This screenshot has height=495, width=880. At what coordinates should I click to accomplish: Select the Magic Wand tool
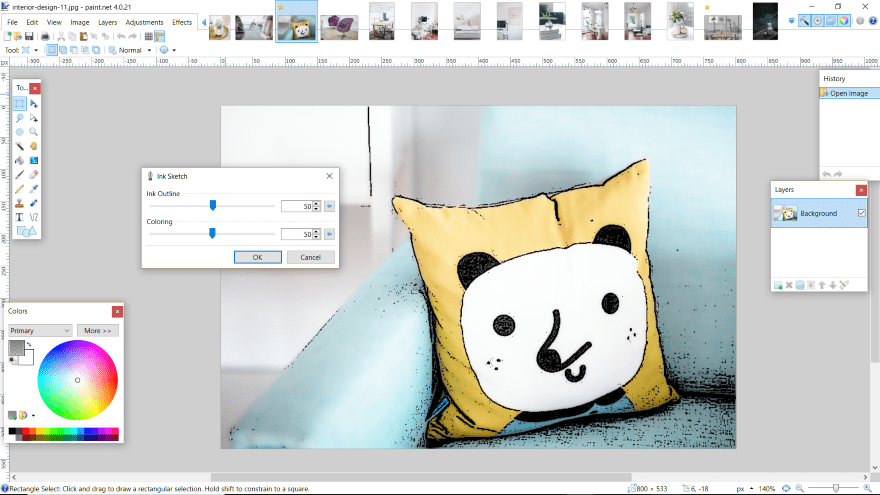click(20, 146)
